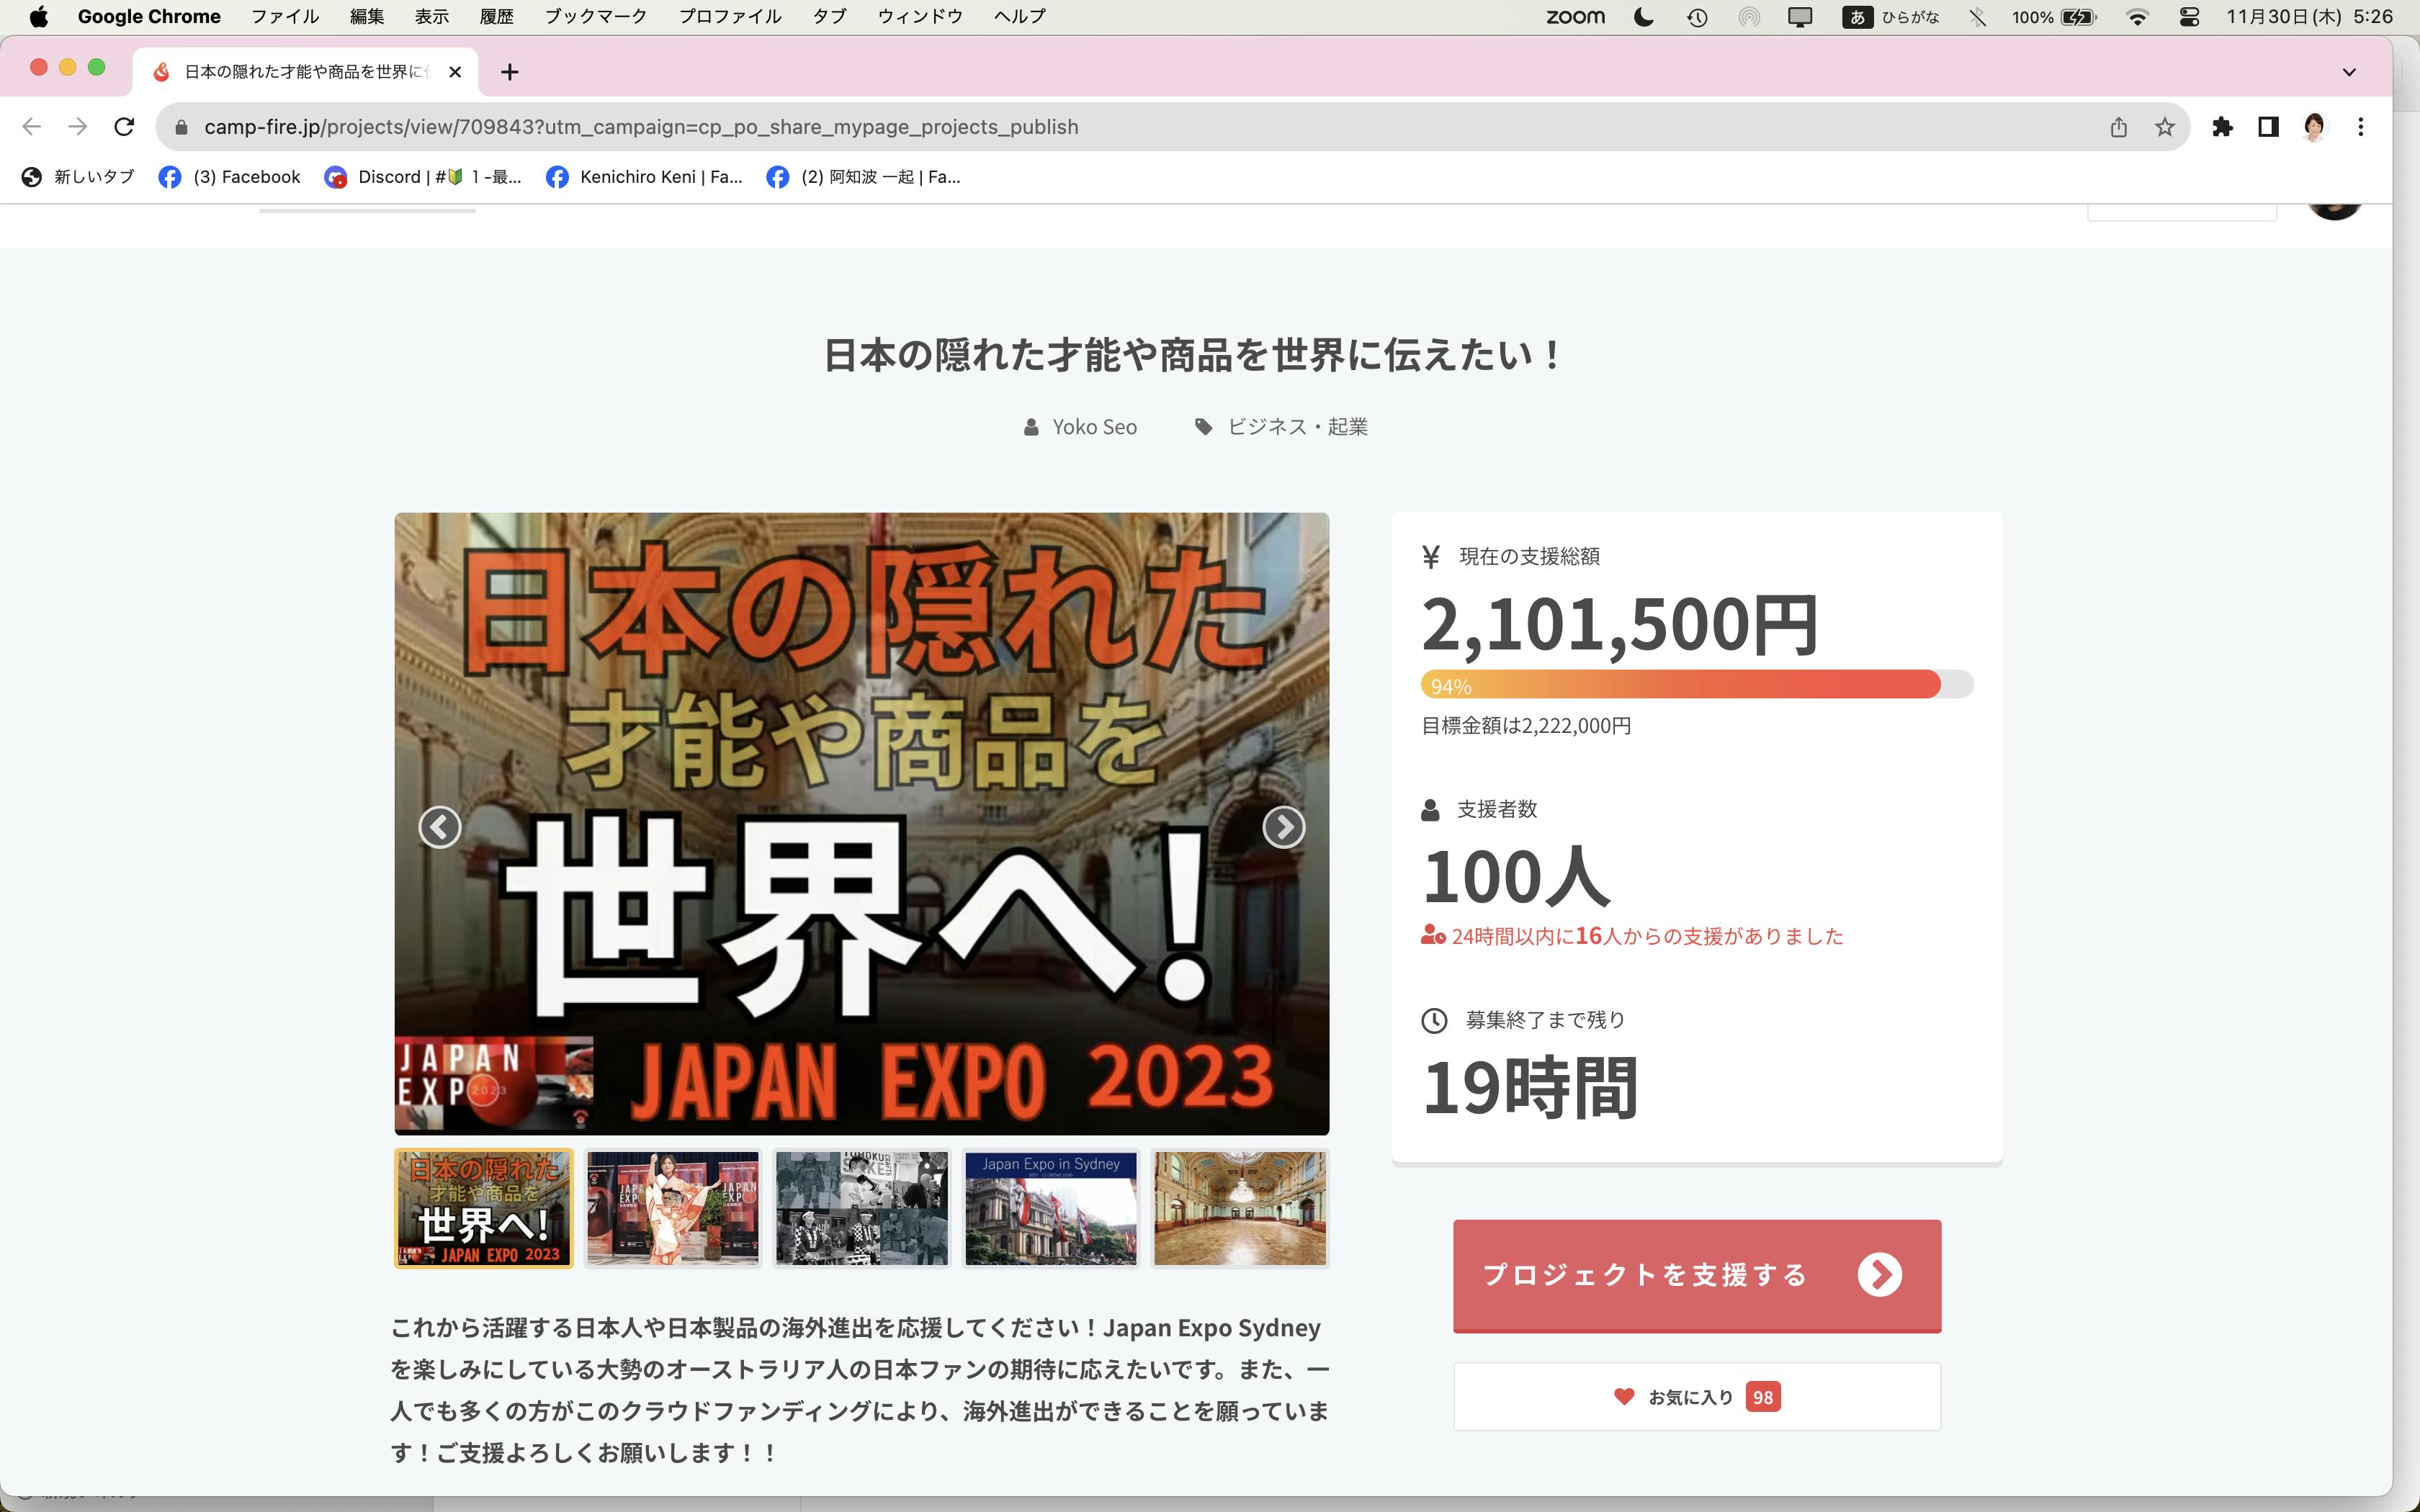Show previous slide with left arrow
This screenshot has height=1512, width=2420.
pyautogui.click(x=440, y=827)
